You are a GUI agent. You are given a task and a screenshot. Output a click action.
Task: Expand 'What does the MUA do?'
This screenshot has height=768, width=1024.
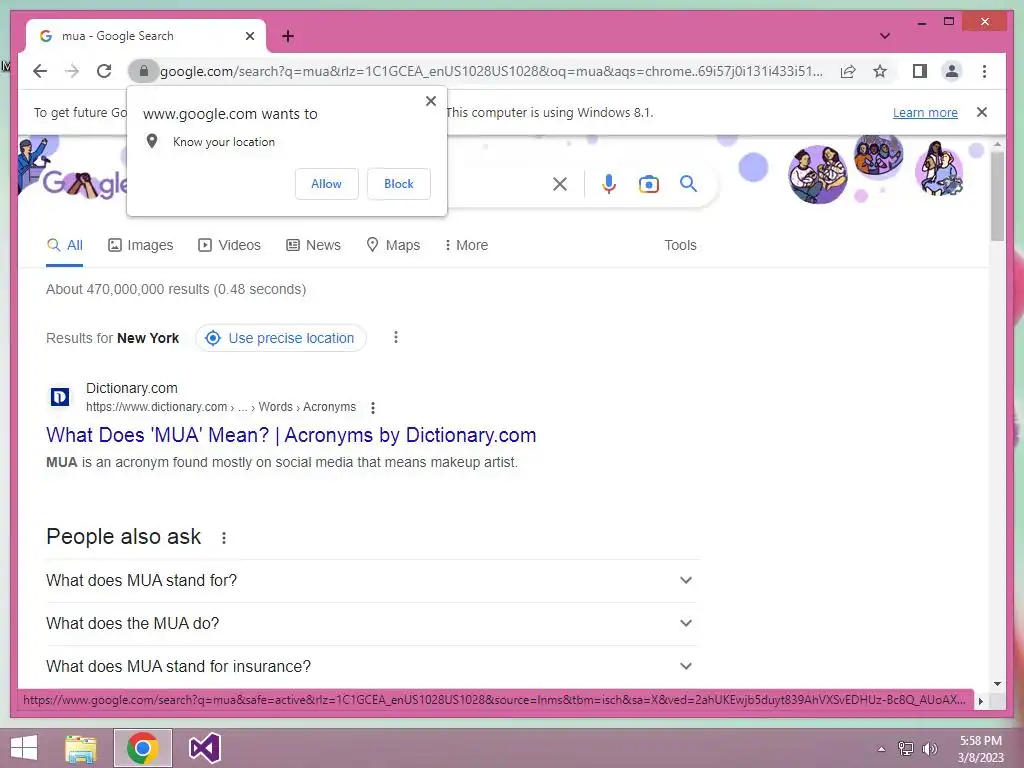pyautogui.click(x=372, y=624)
